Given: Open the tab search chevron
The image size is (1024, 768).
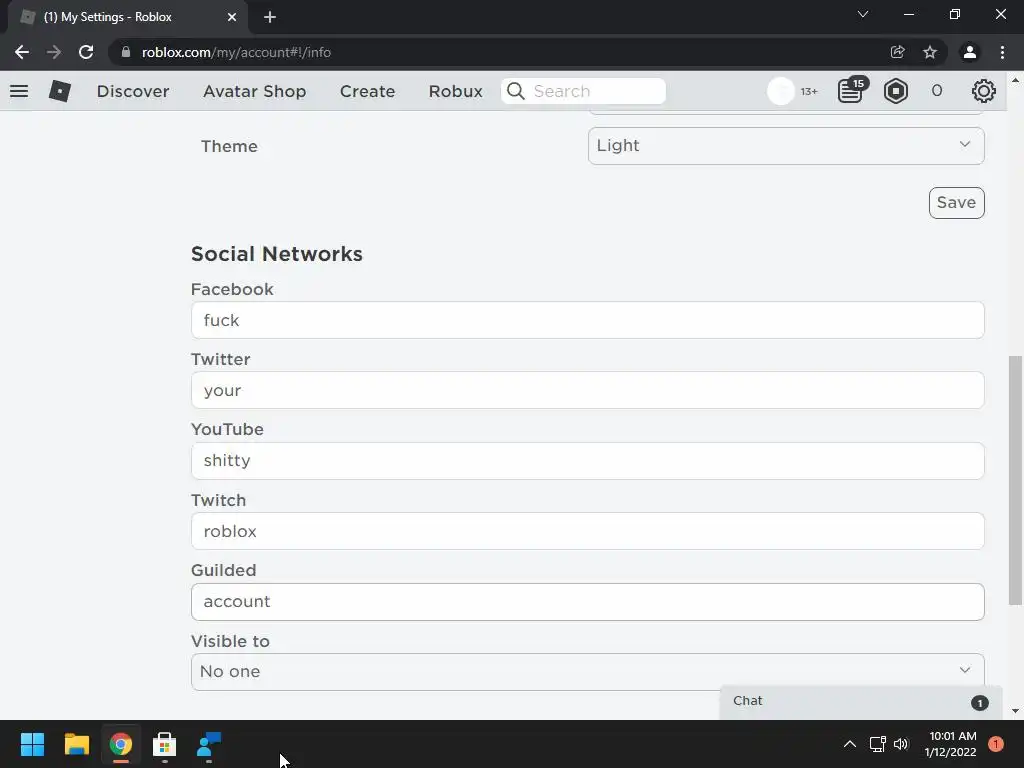Looking at the screenshot, I should 863,14.
